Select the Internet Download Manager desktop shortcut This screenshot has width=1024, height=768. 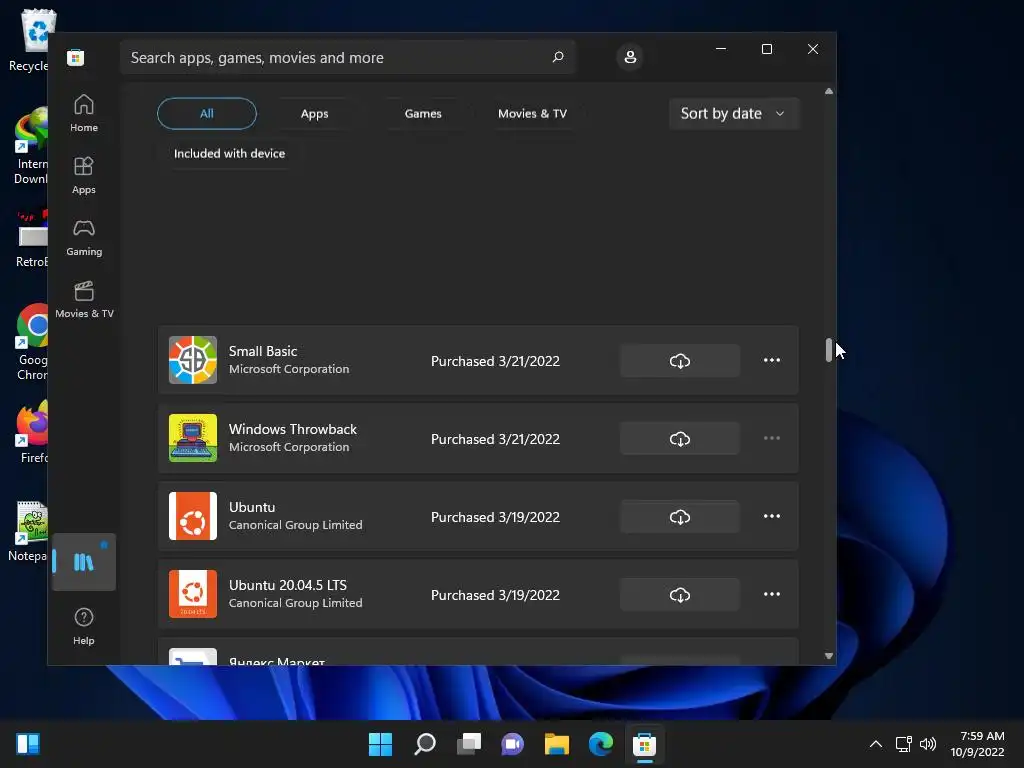point(29,146)
